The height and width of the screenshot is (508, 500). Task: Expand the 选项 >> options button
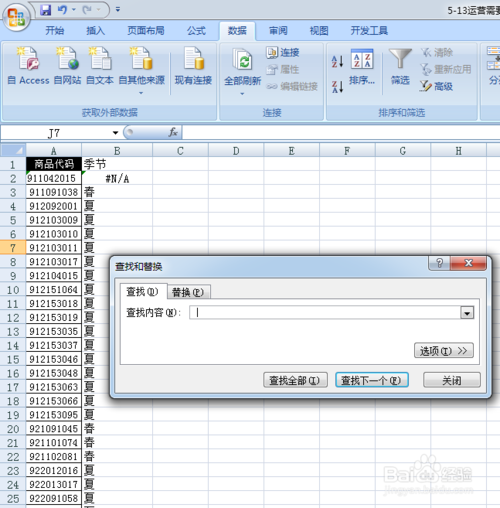pyautogui.click(x=444, y=350)
